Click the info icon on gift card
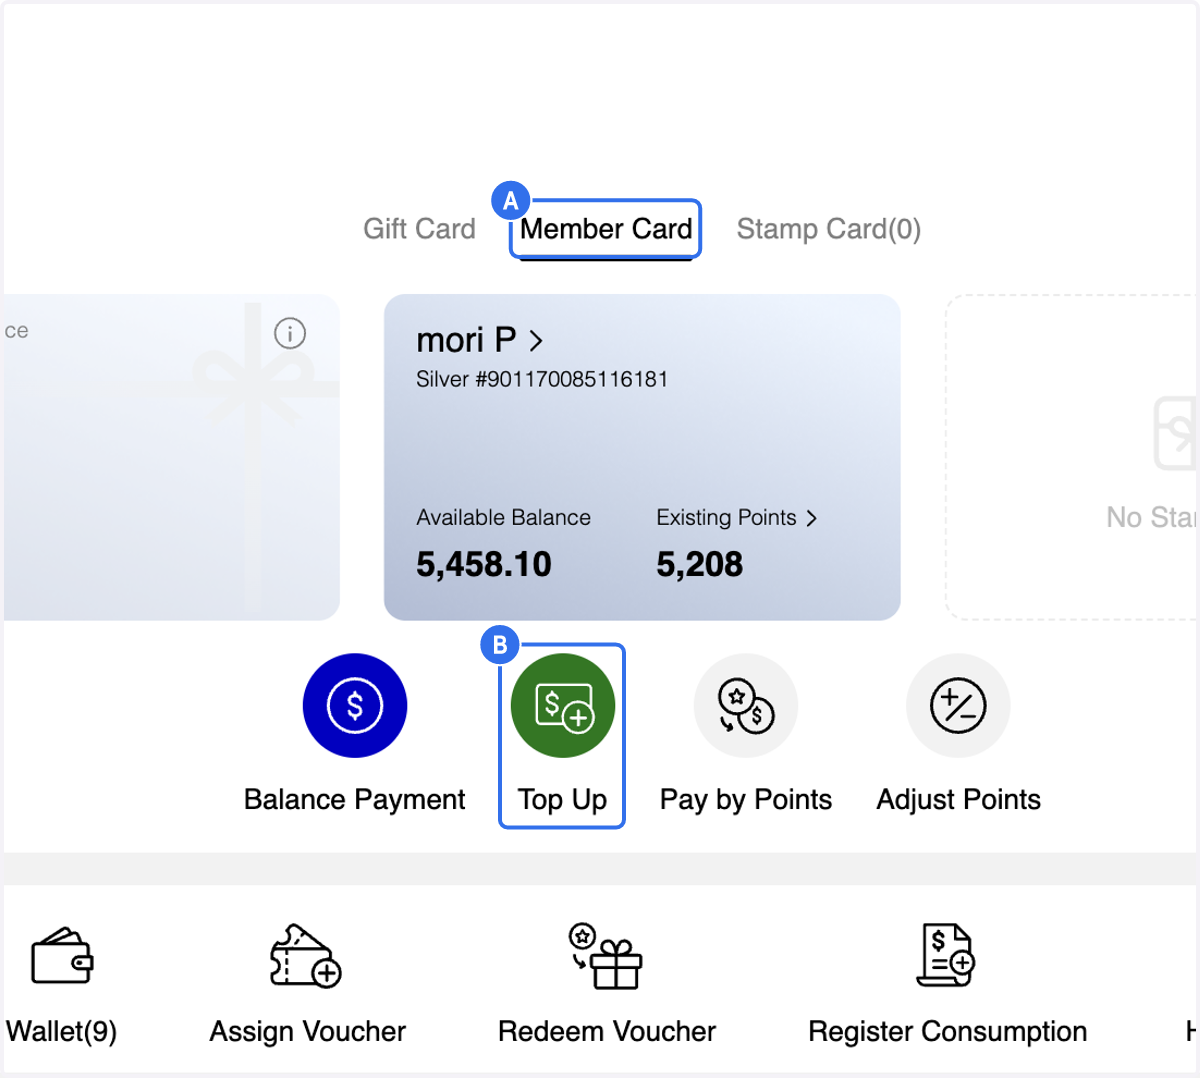1200x1078 pixels. (290, 333)
